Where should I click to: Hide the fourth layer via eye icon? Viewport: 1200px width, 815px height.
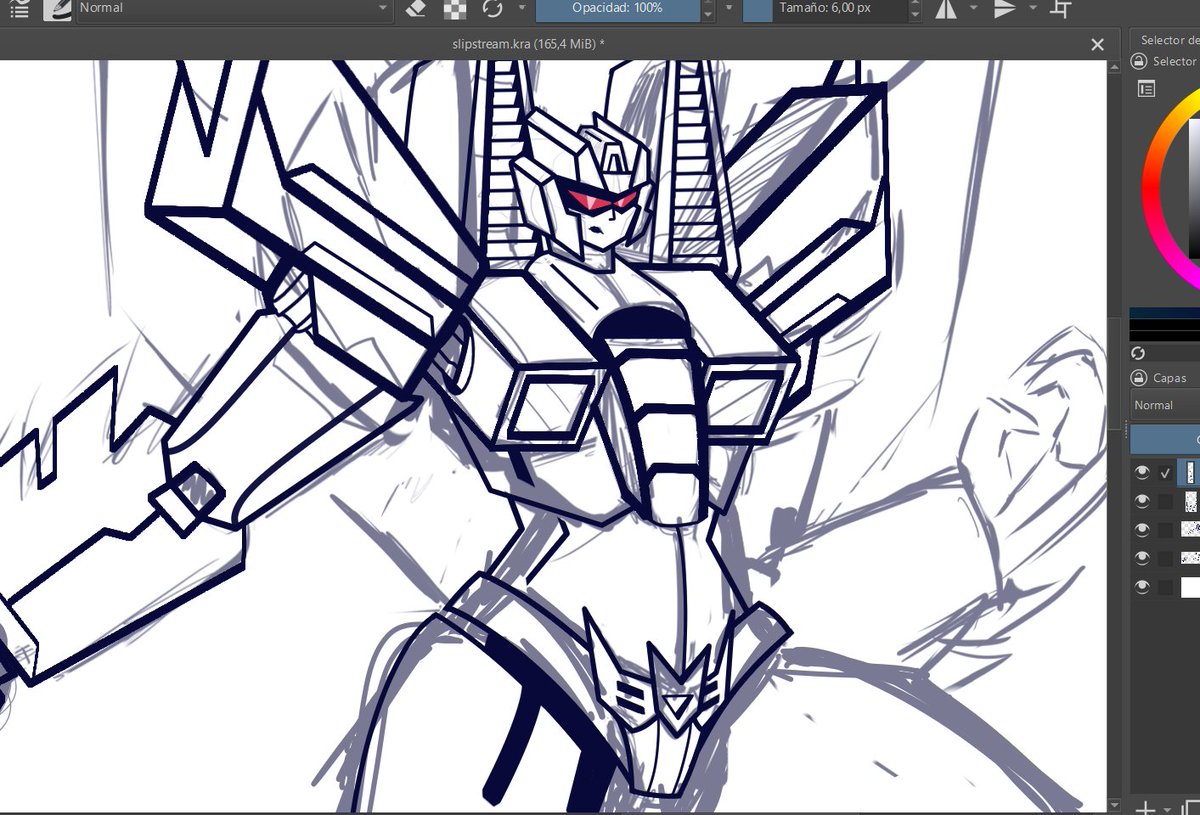pos(1142,558)
